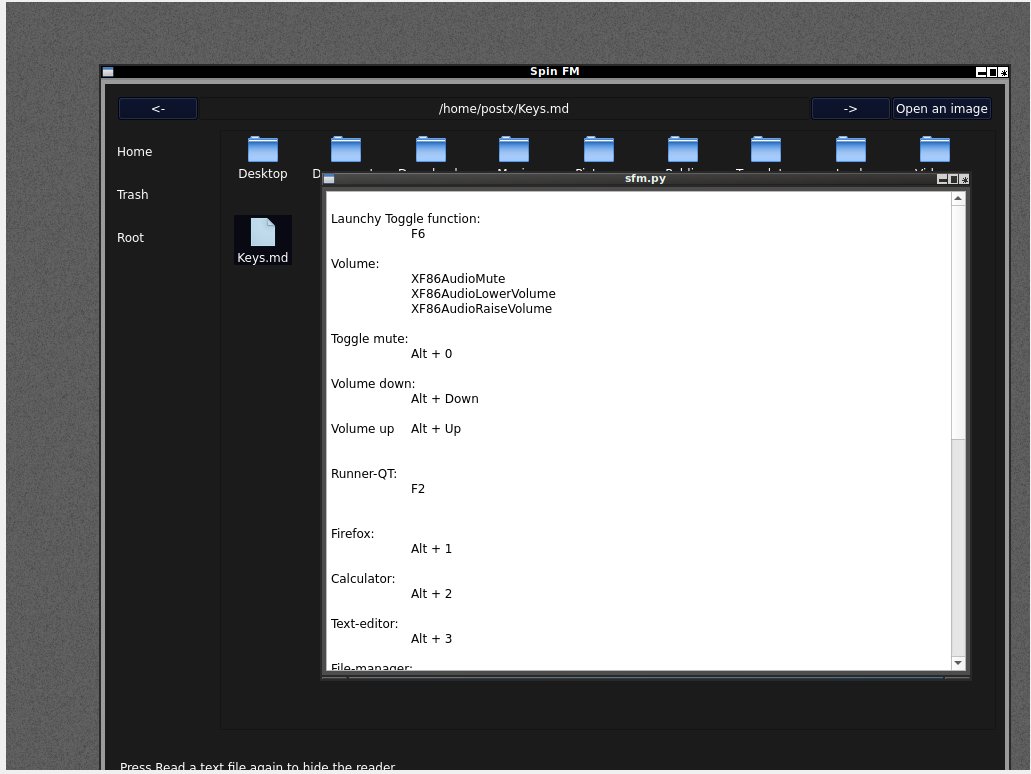Click the reader's vertical scrollbar thumb
The width and height of the screenshot is (1031, 774).
[958, 322]
